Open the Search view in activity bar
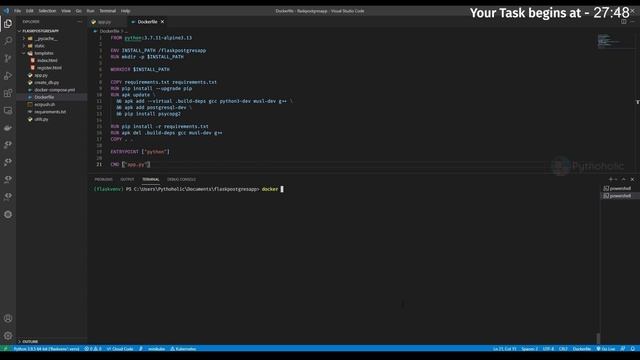 [x=8, y=41]
